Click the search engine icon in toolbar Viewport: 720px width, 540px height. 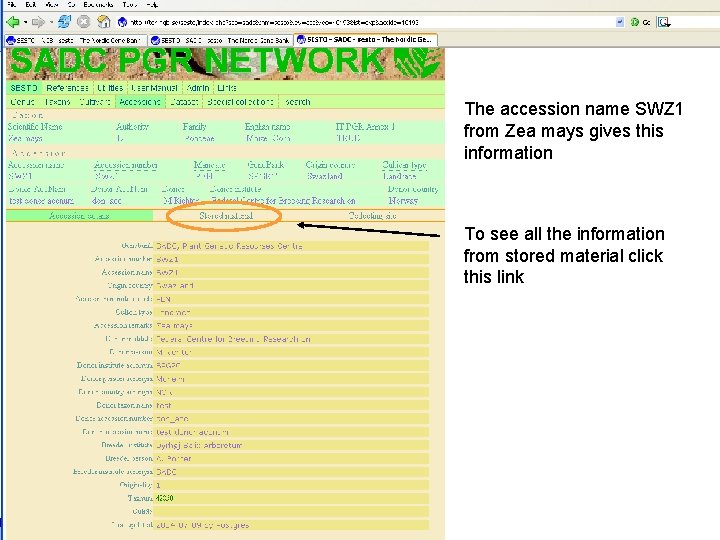[x=664, y=22]
